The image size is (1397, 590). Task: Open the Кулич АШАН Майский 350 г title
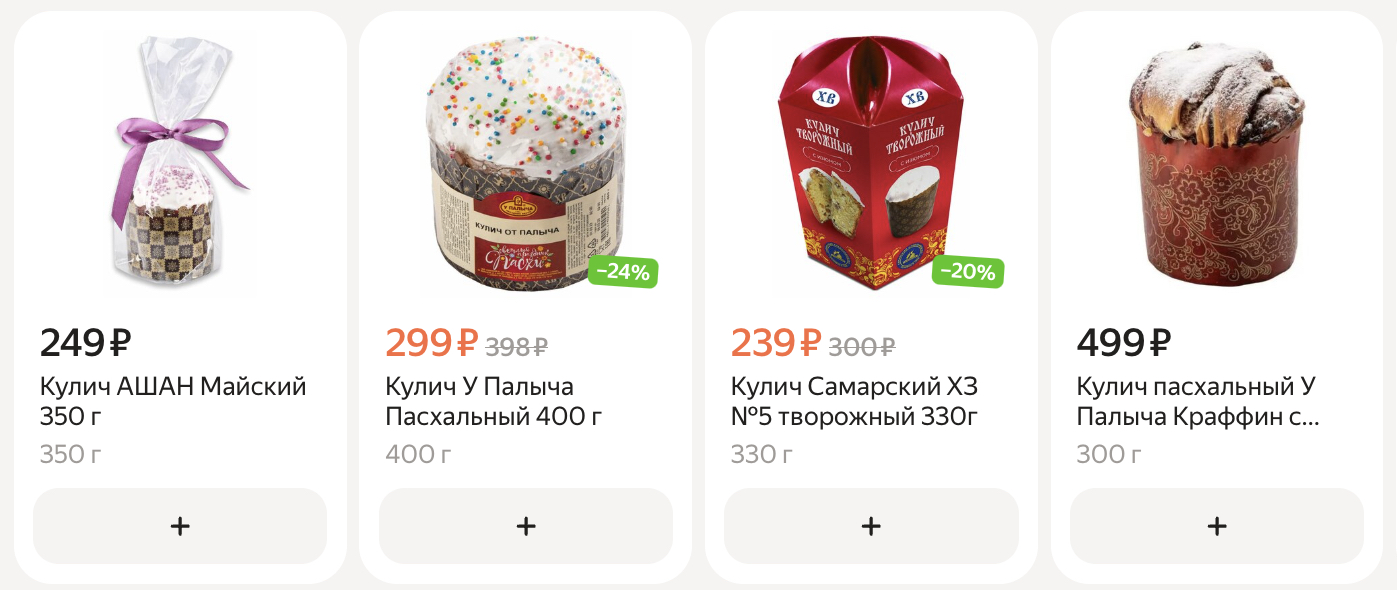pyautogui.click(x=173, y=401)
